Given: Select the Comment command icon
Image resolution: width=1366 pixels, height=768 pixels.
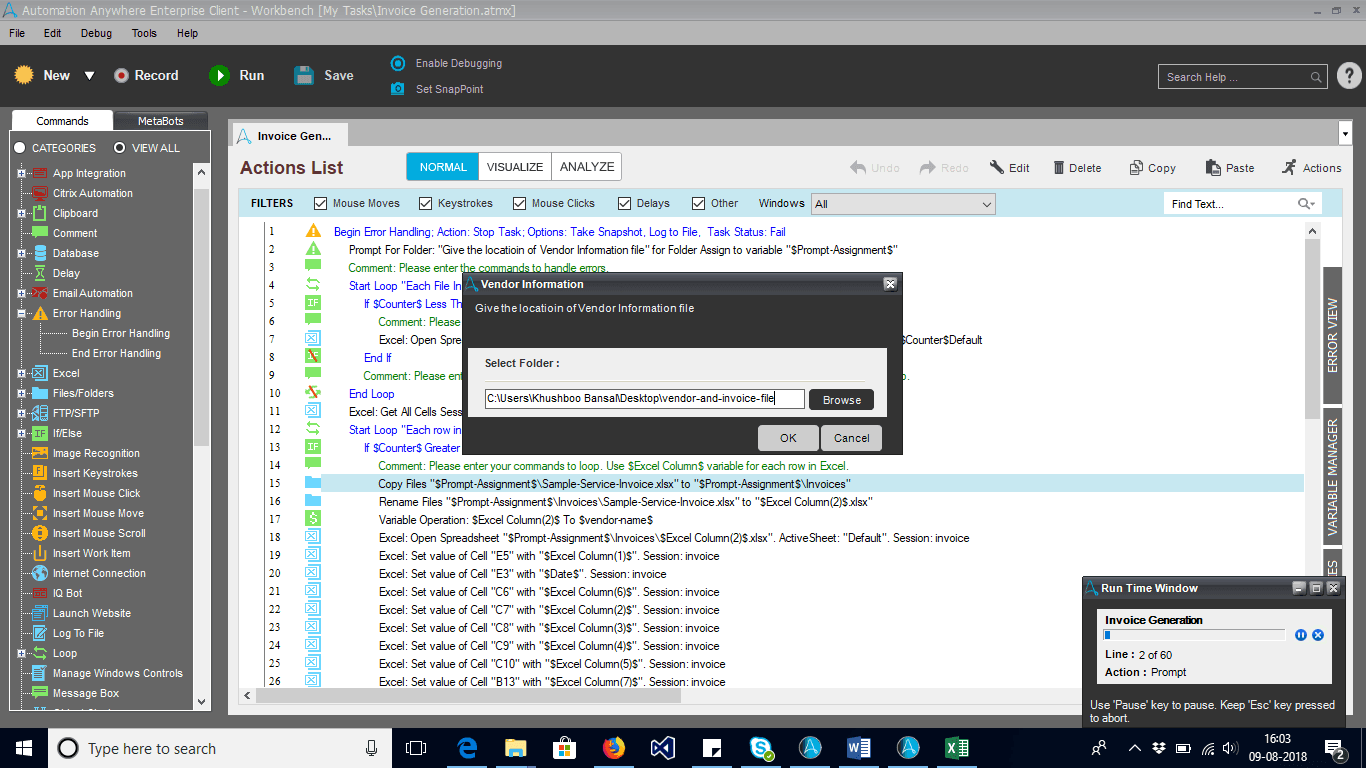Looking at the screenshot, I should pyautogui.click(x=40, y=233).
